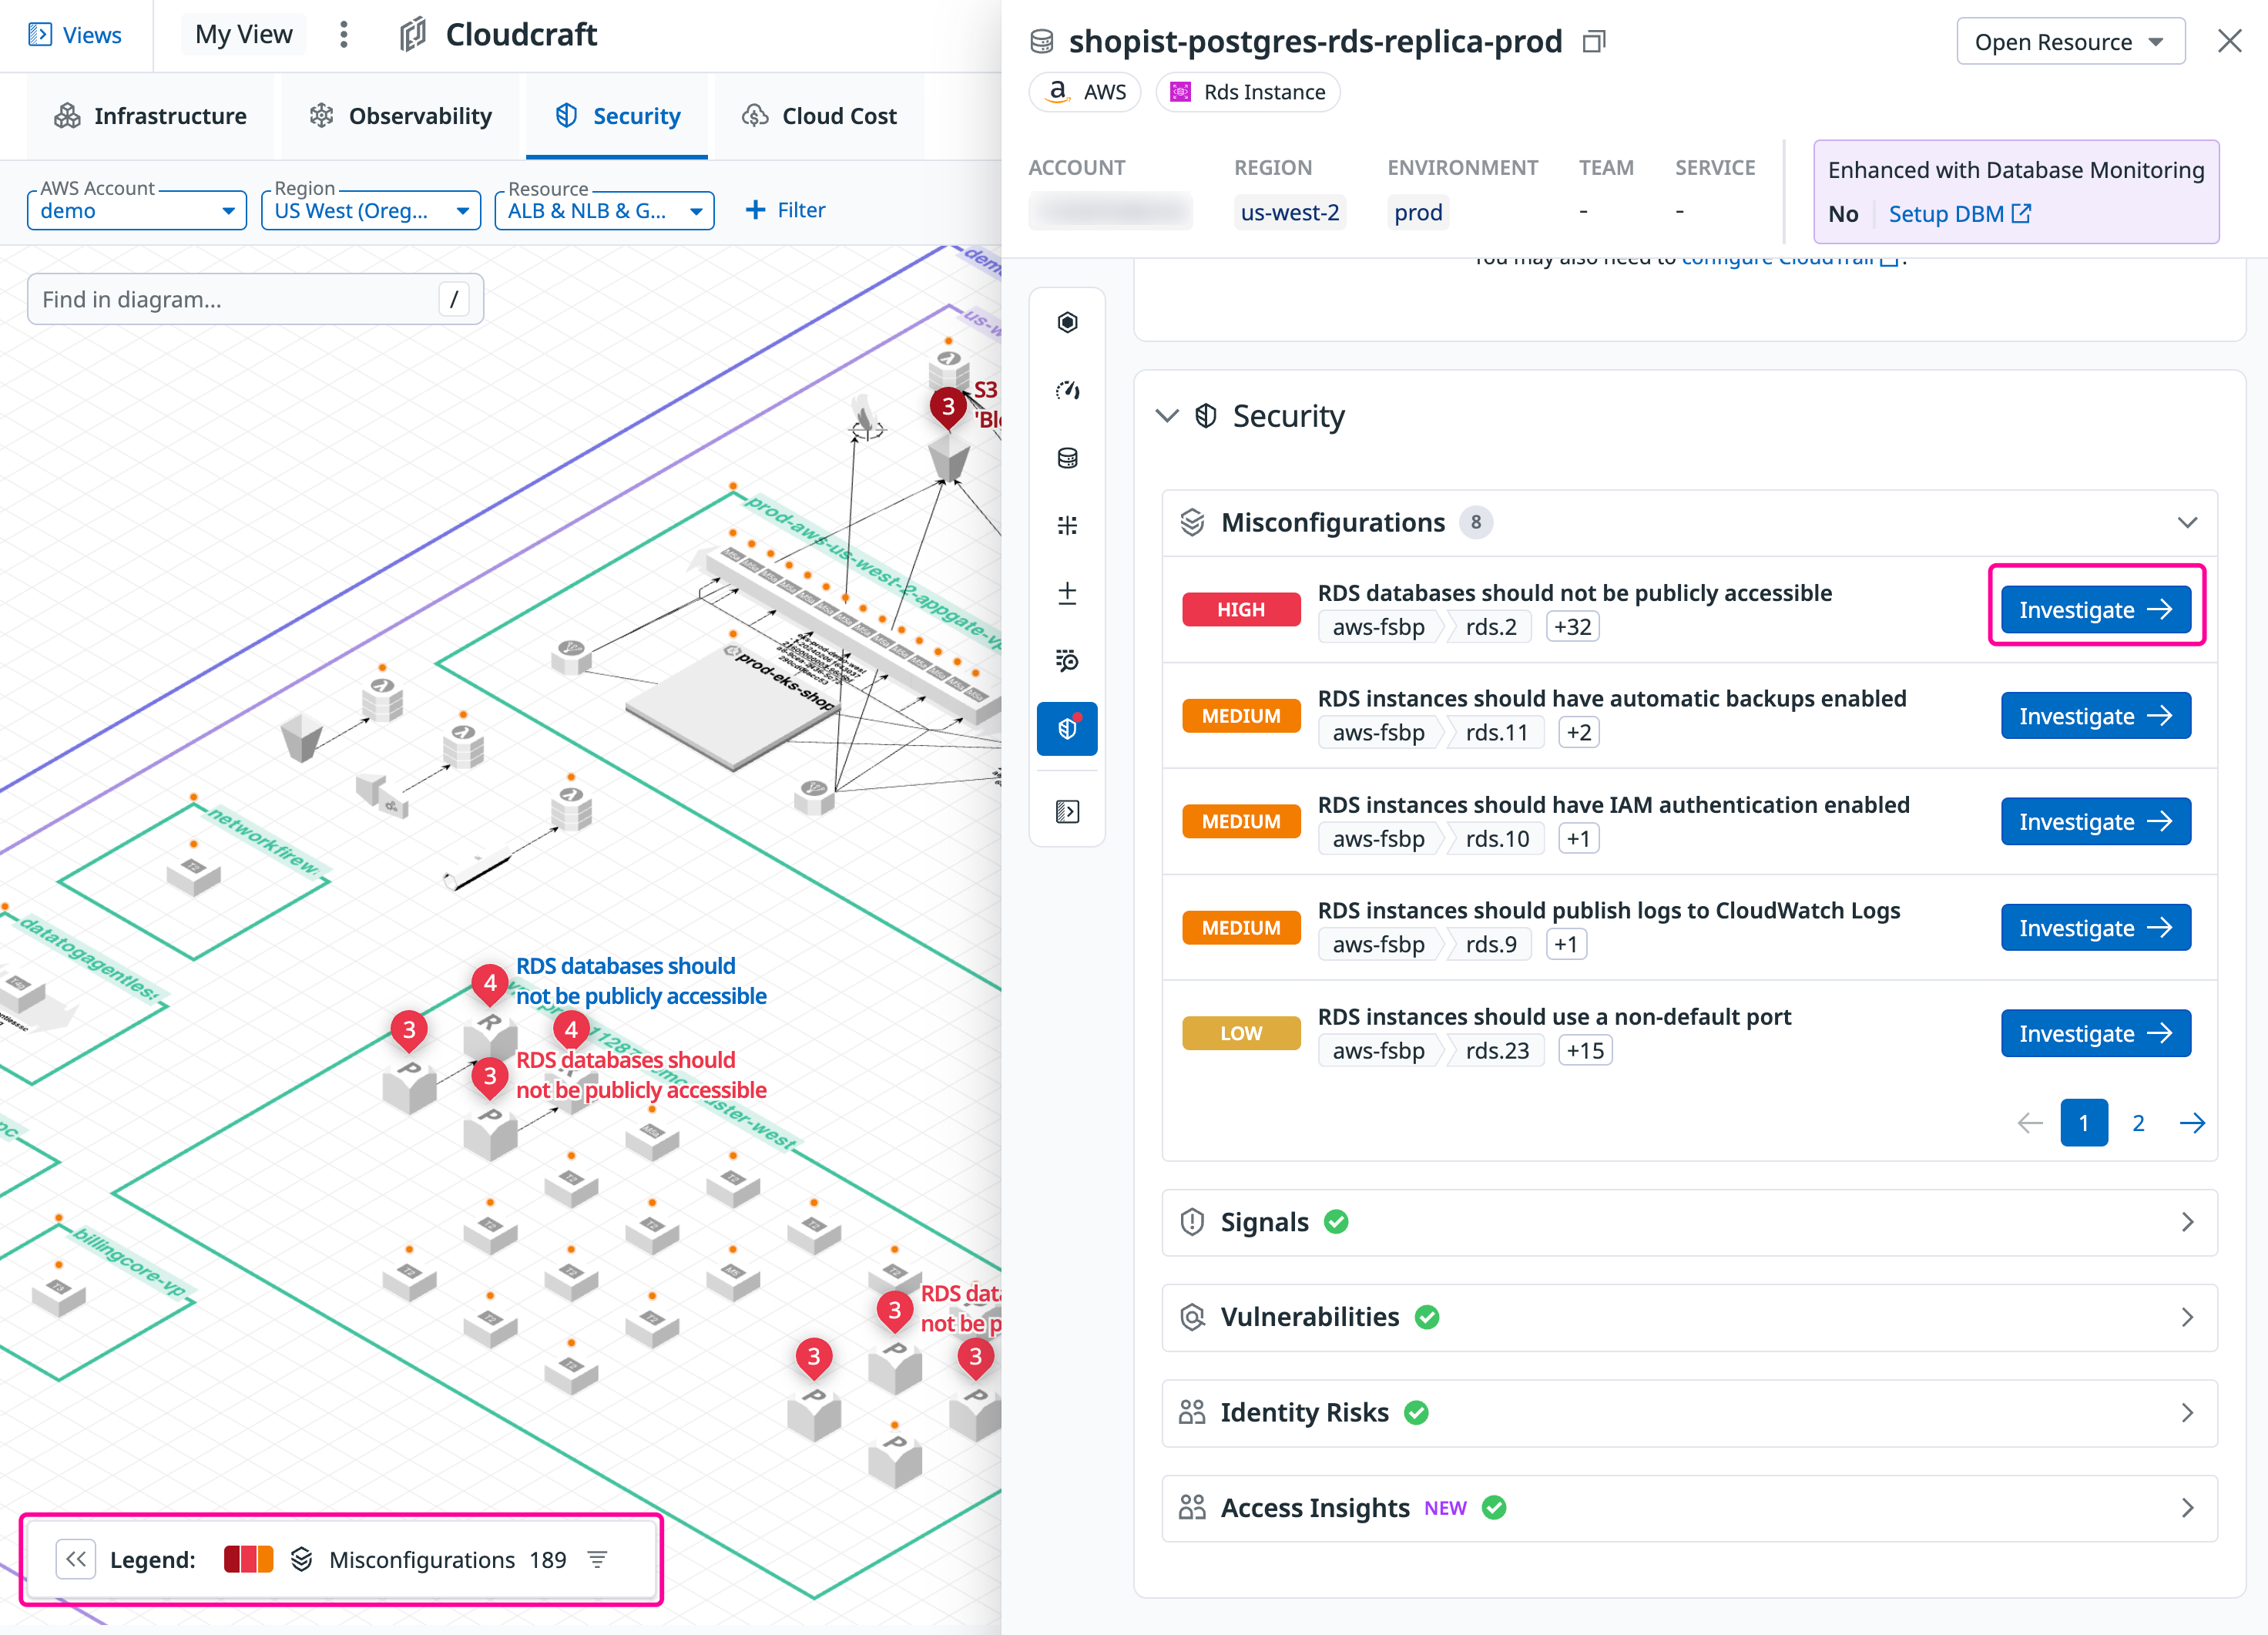Expand the Access Insights section

[x=1689, y=1507]
